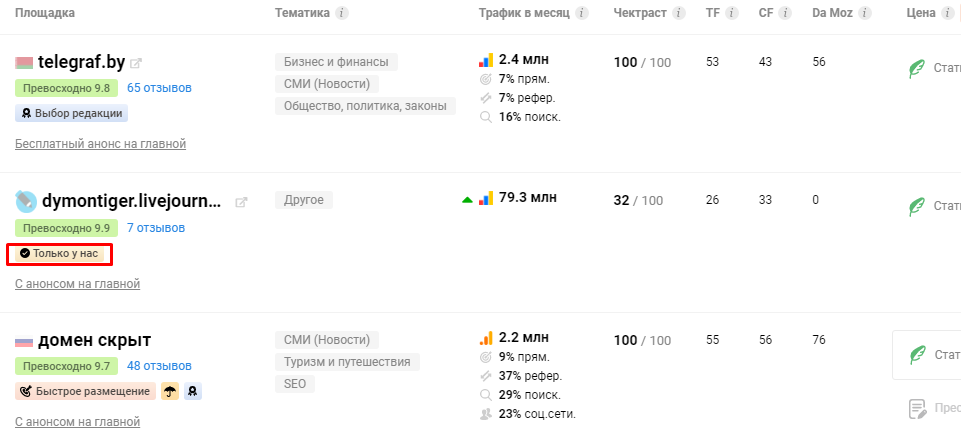Click green feather icon in telegraf.by row

click(x=915, y=68)
